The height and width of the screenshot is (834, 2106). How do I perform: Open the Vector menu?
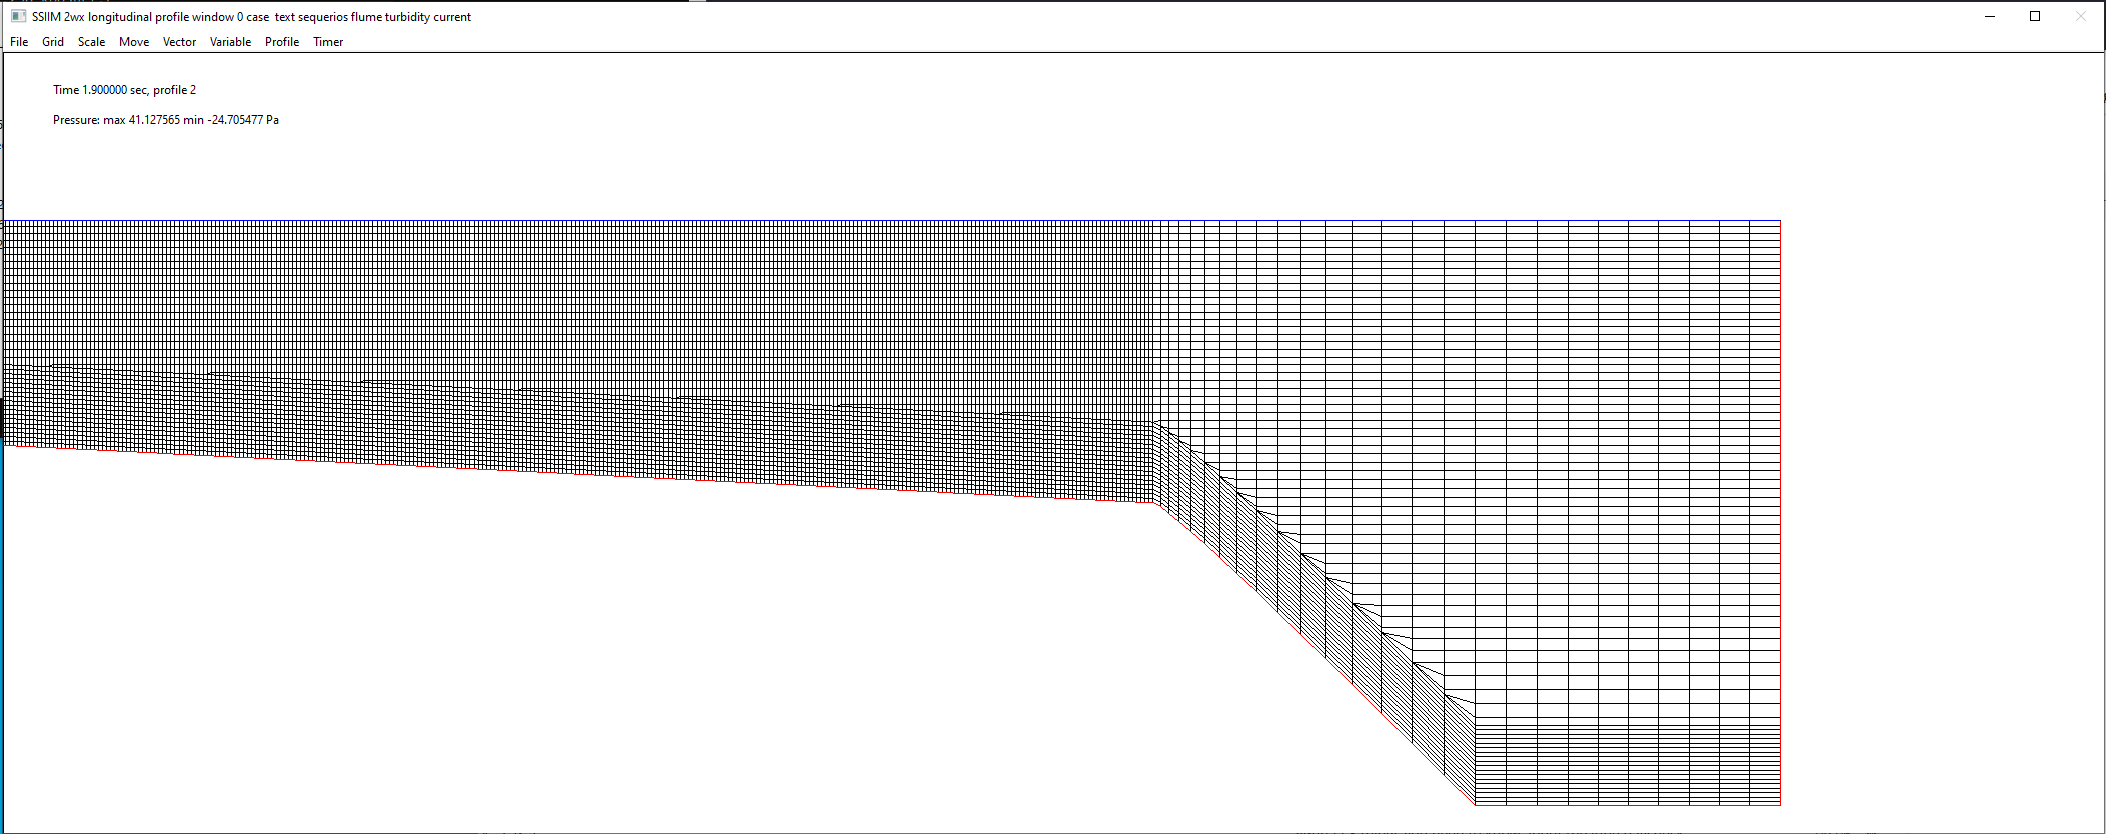tap(179, 42)
